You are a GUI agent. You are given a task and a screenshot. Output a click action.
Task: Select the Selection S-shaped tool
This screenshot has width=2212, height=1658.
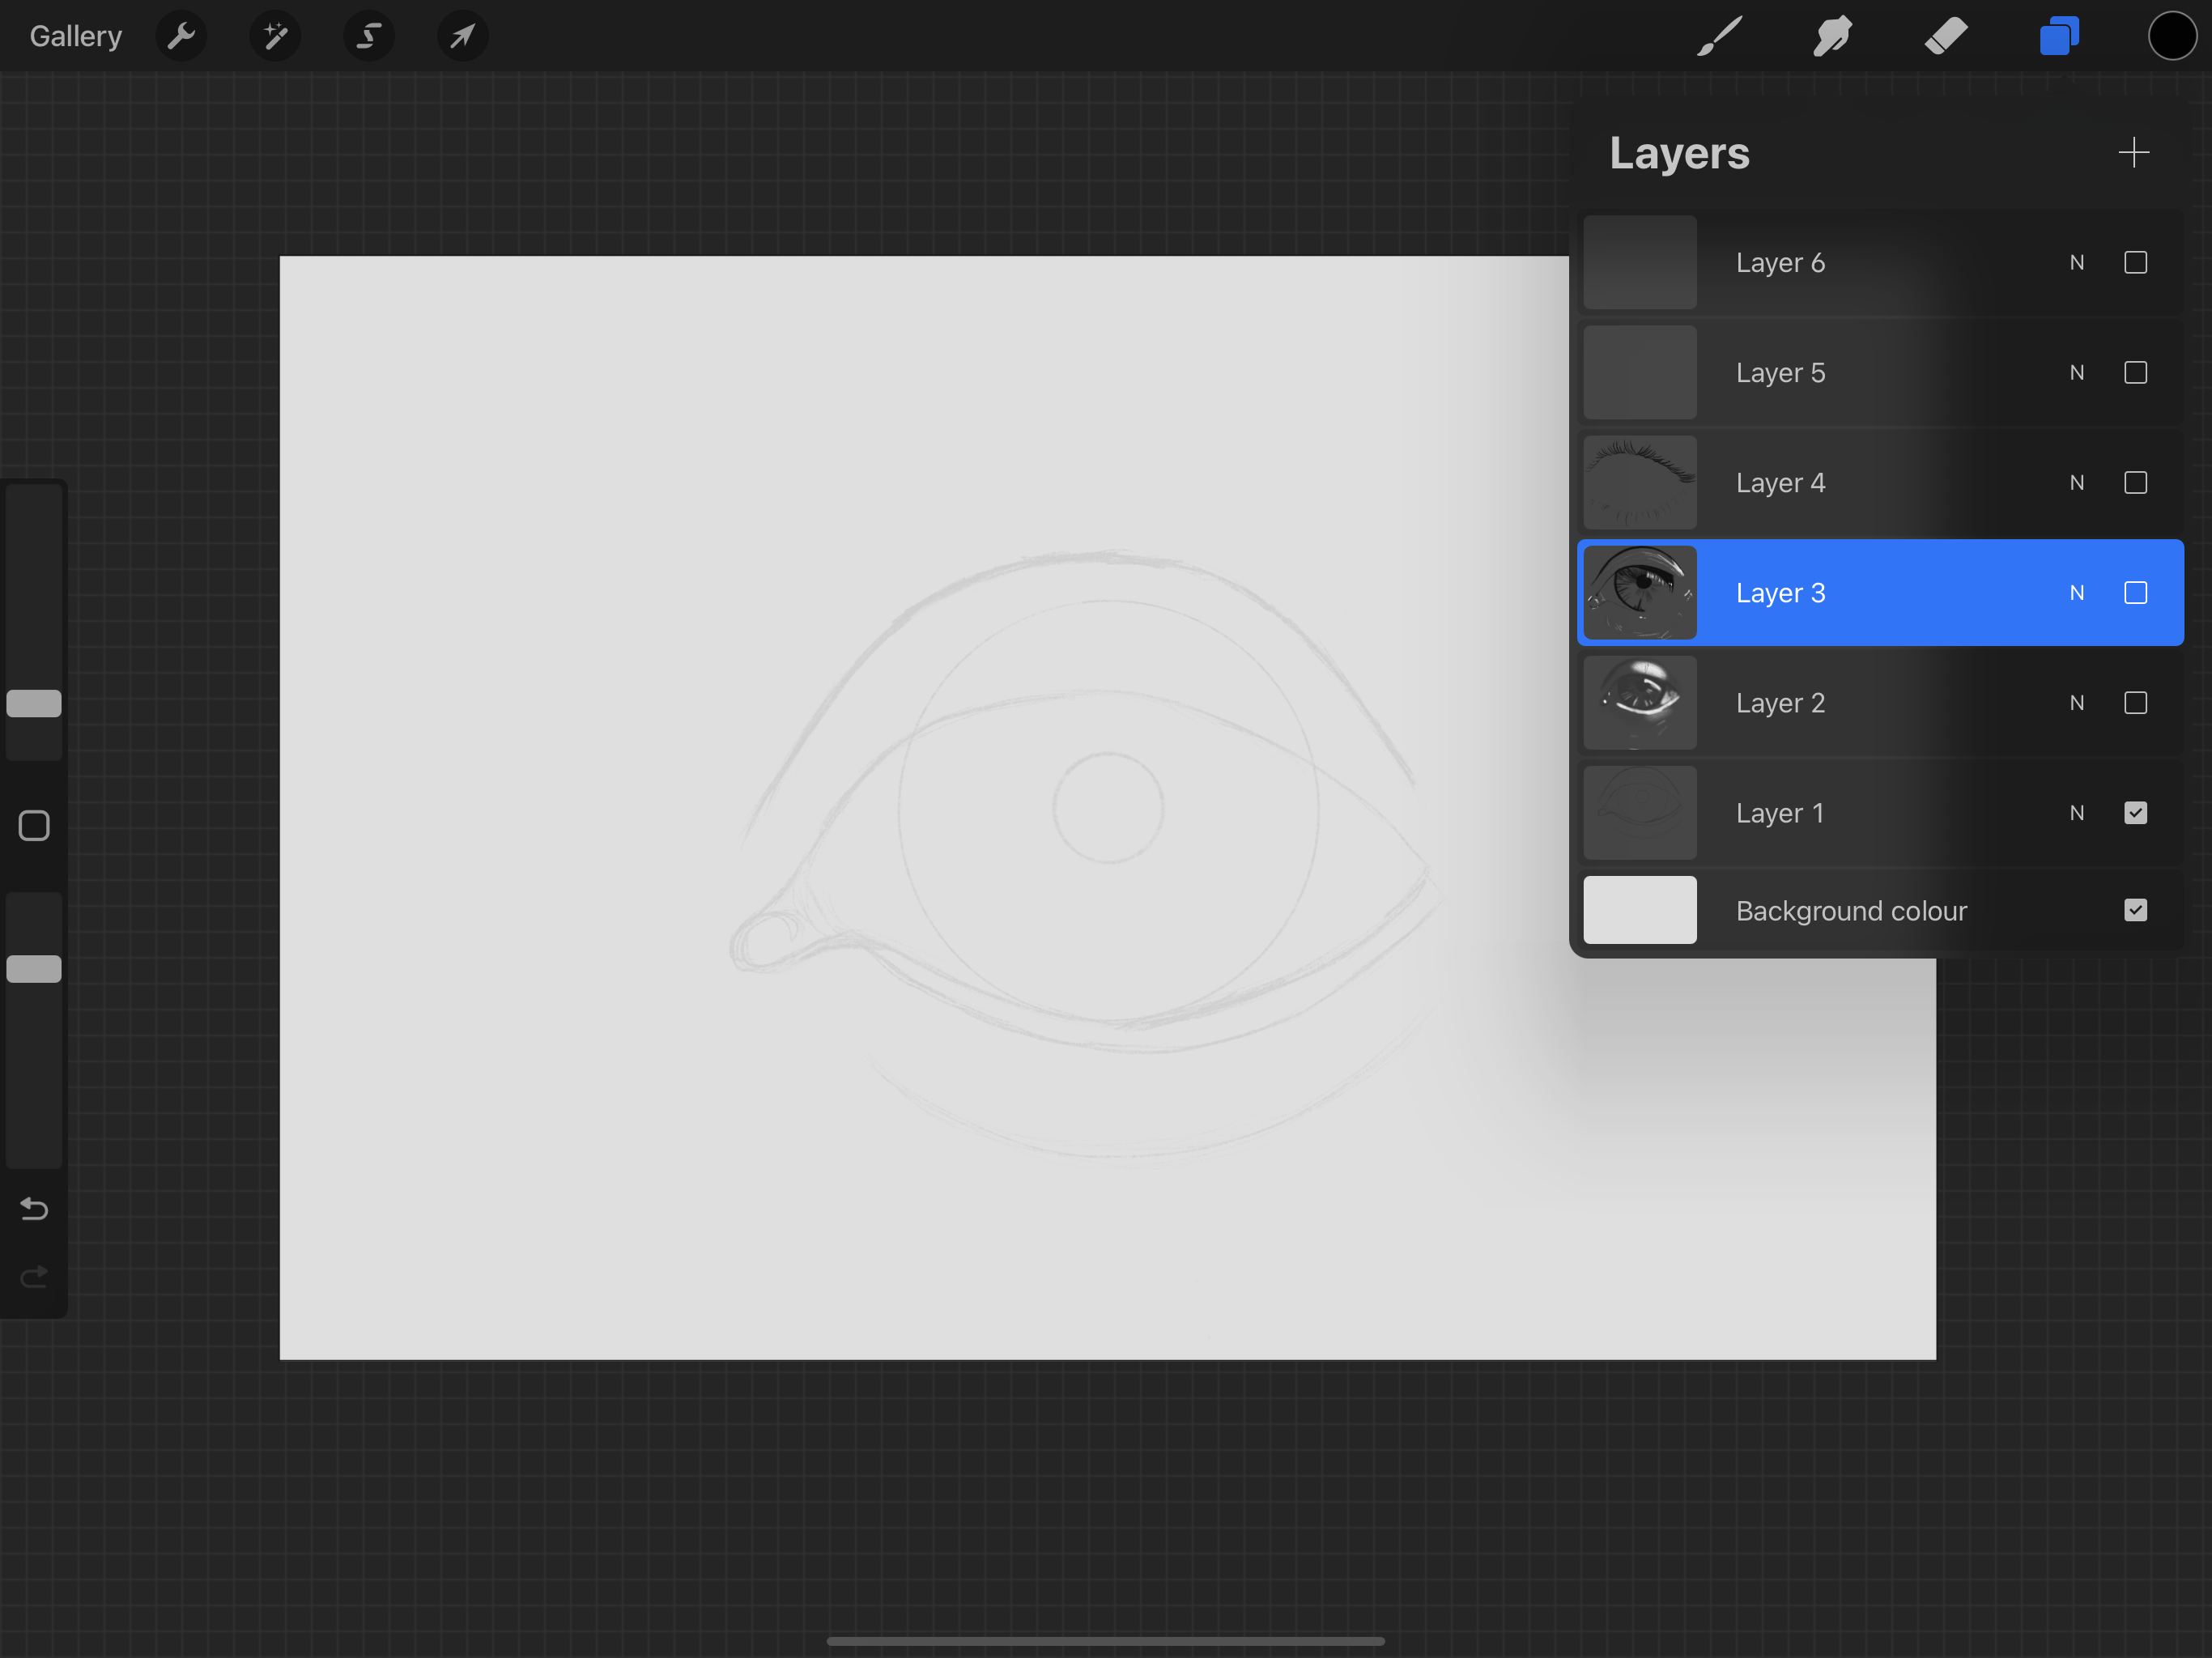(x=369, y=37)
